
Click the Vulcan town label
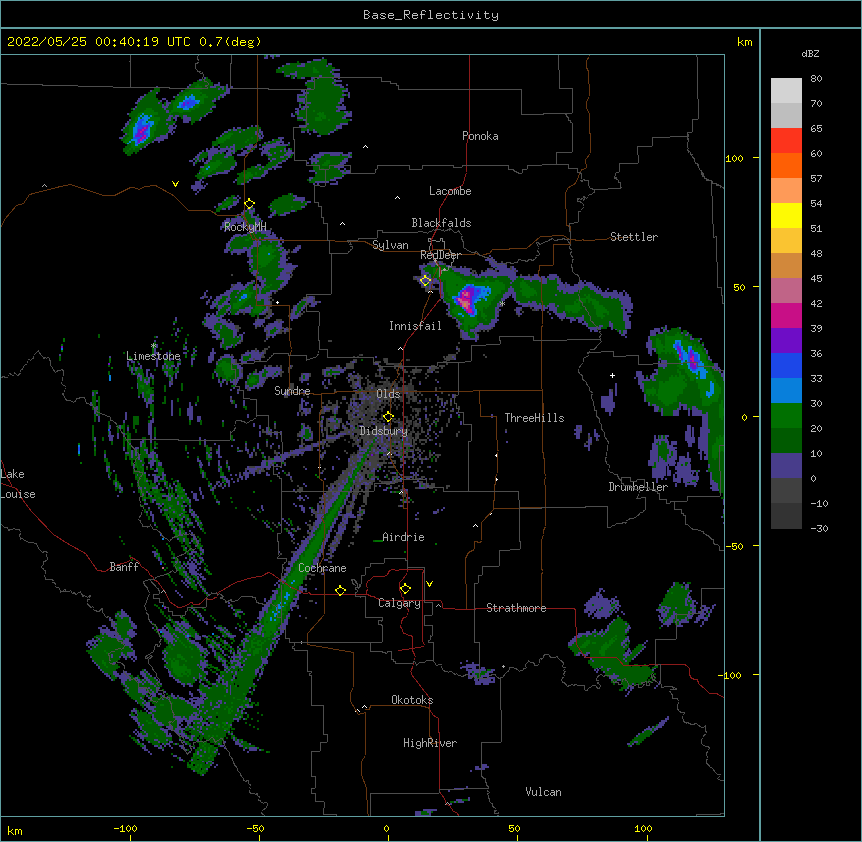543,792
